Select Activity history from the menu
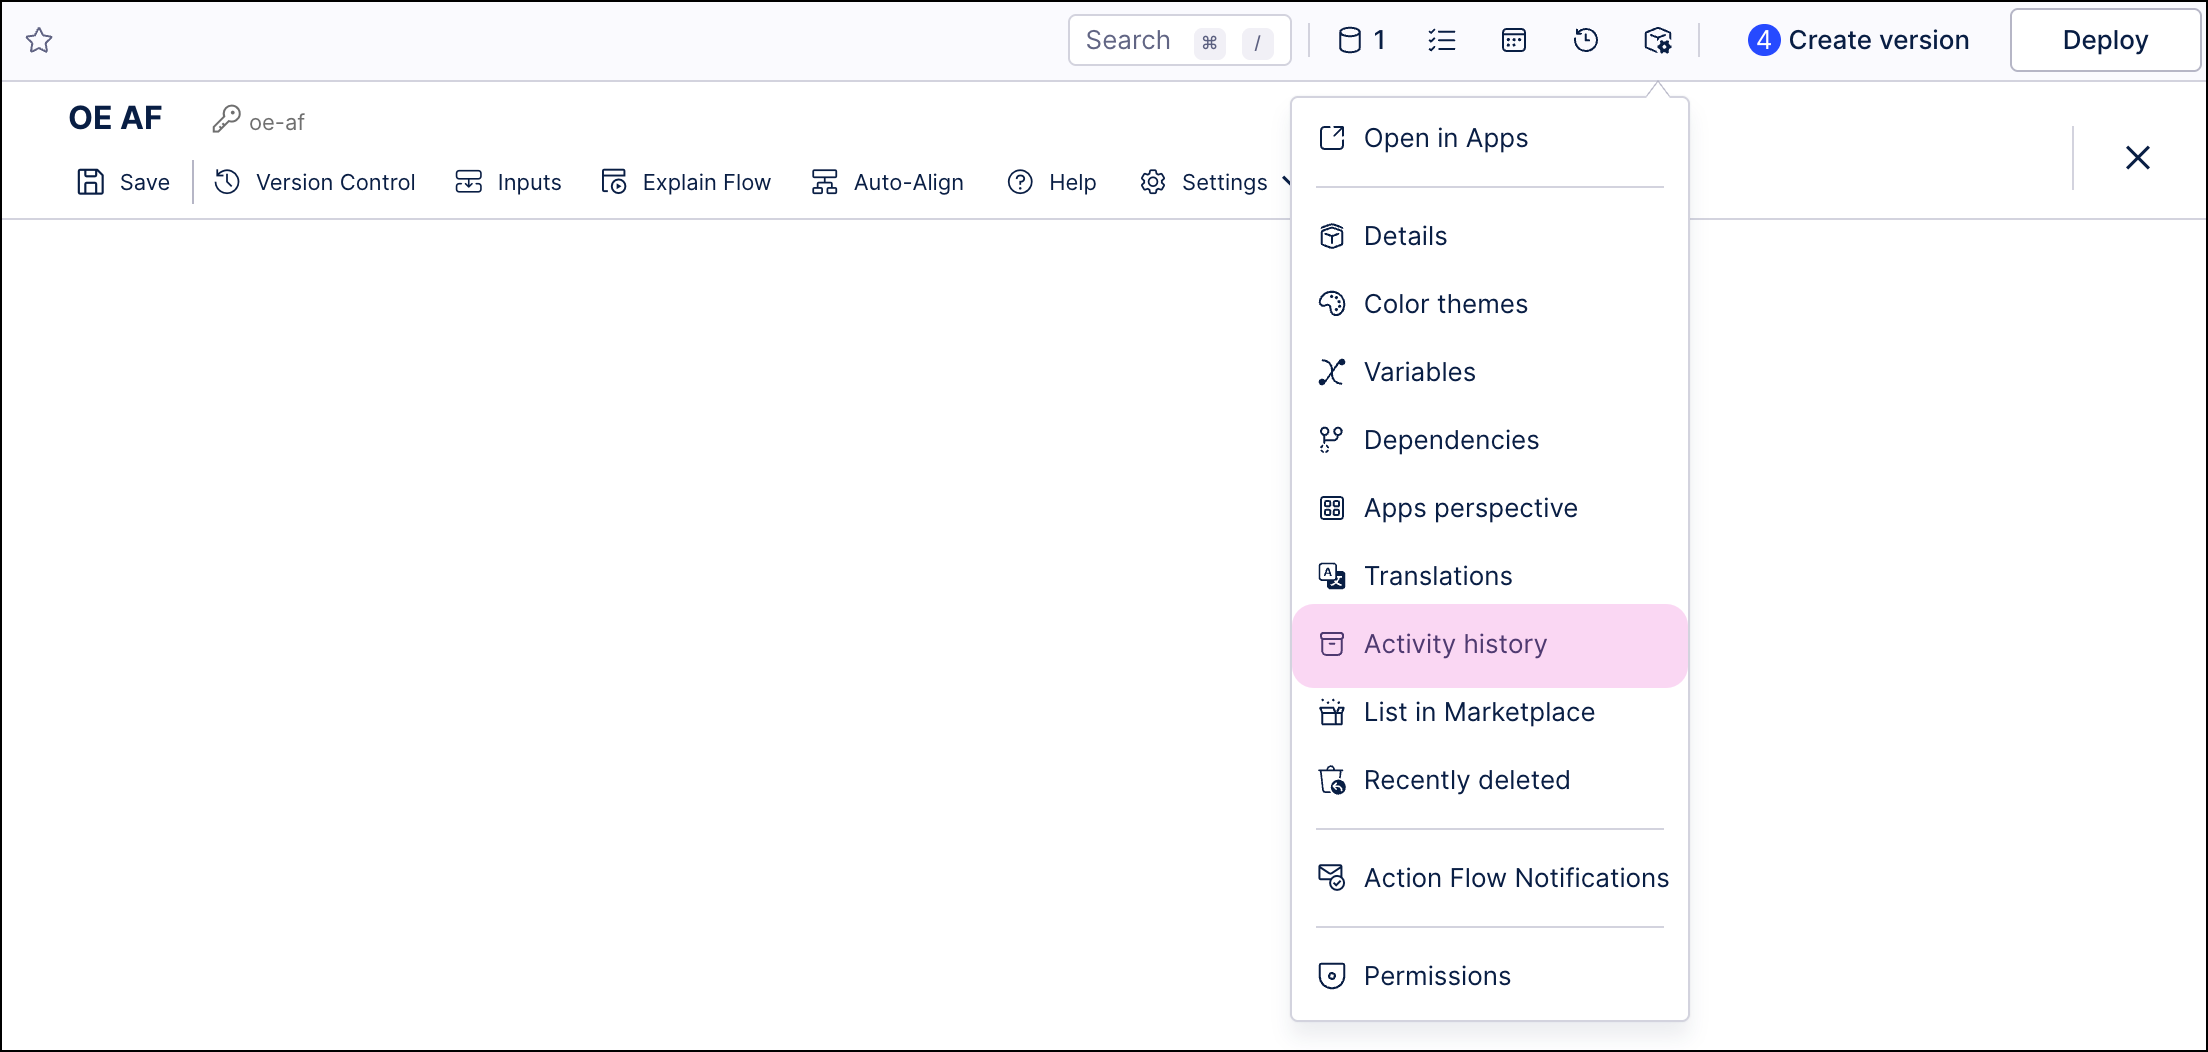This screenshot has height=1052, width=2208. point(1455,644)
